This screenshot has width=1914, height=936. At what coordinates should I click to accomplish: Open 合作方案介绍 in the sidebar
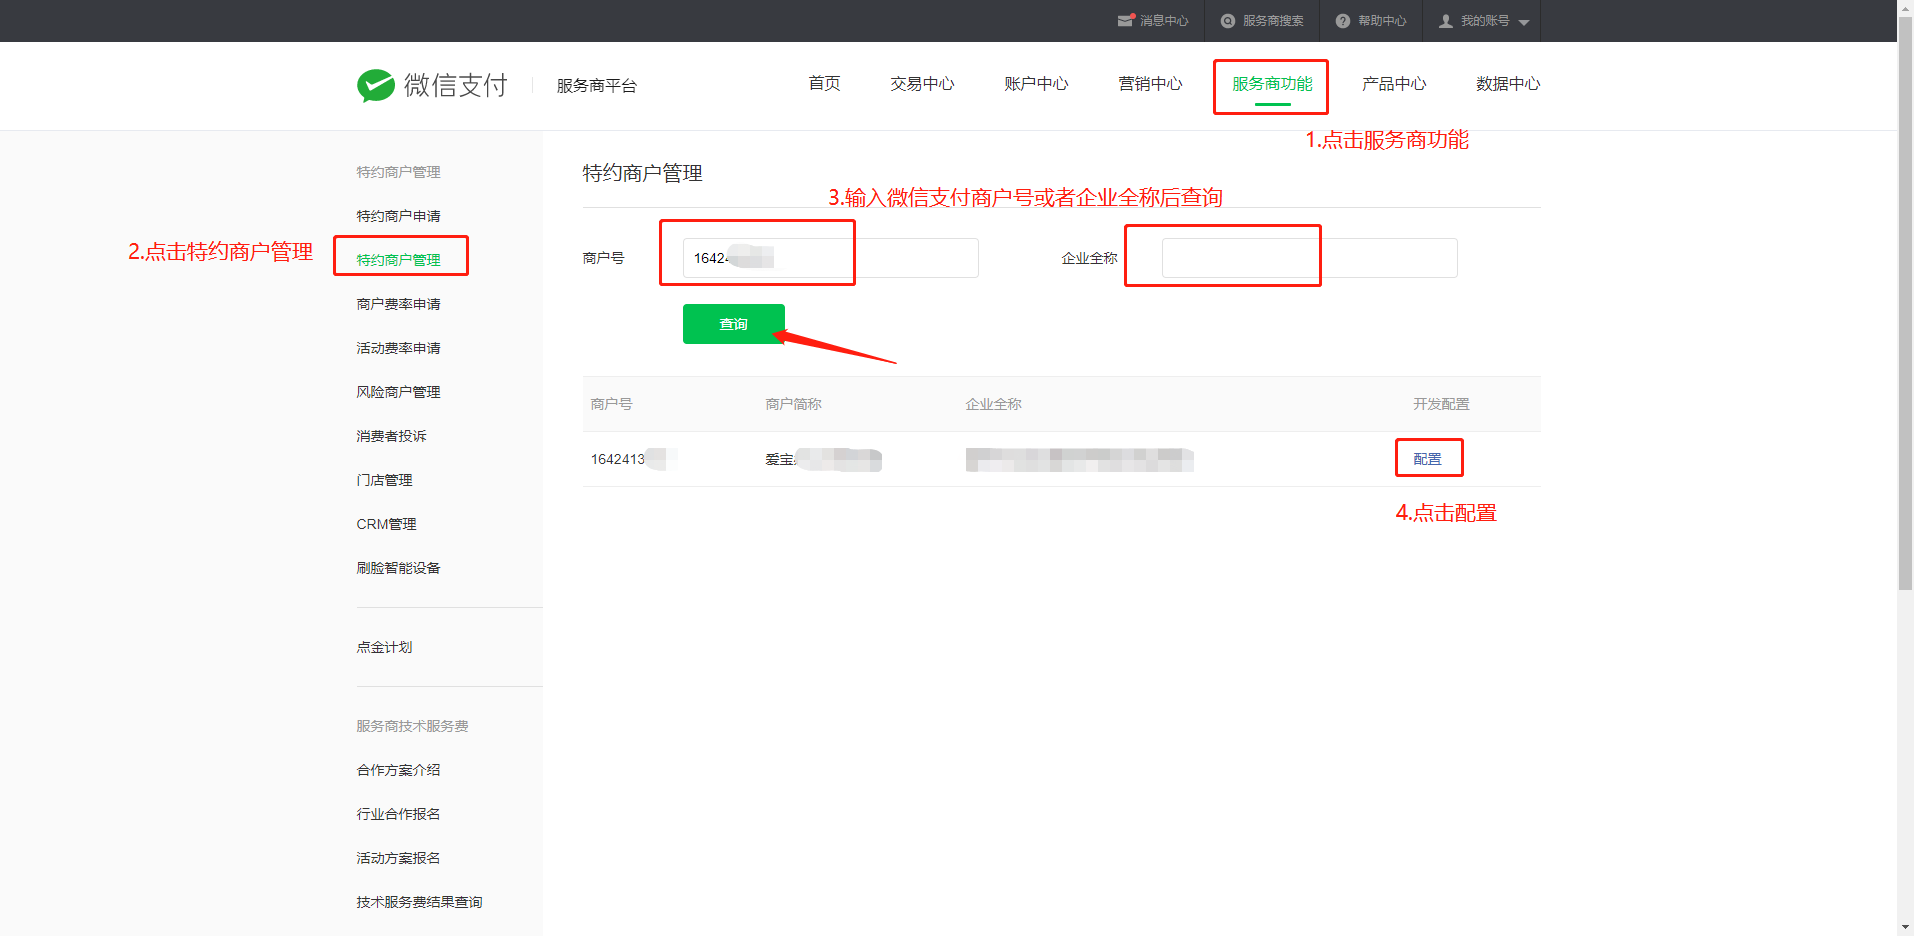[399, 770]
